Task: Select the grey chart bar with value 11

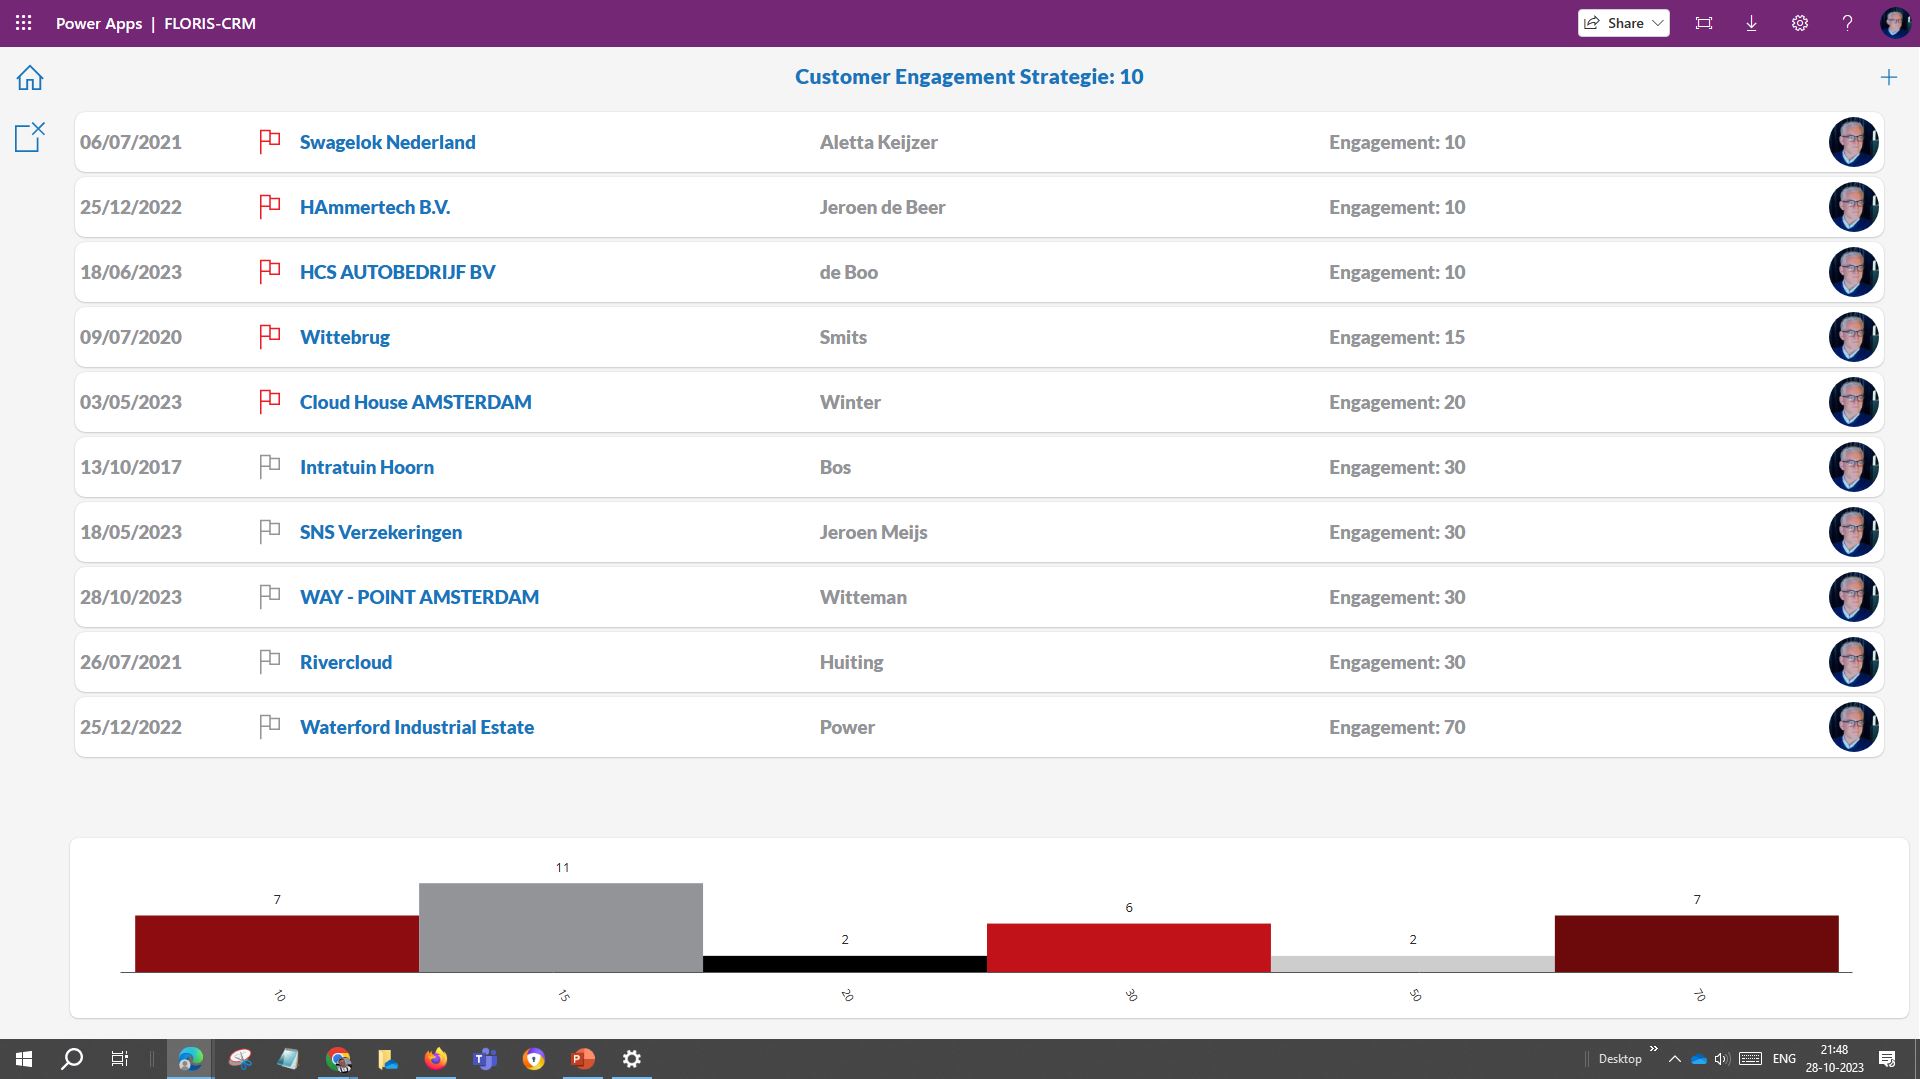Action: (x=561, y=927)
